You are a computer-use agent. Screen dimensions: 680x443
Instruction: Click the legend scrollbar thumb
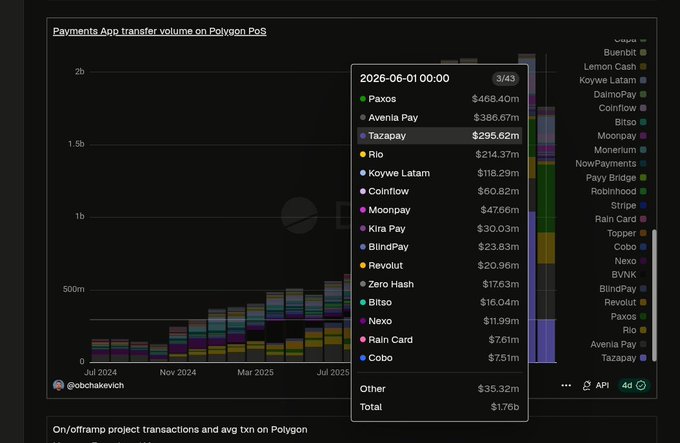pyautogui.click(x=654, y=296)
